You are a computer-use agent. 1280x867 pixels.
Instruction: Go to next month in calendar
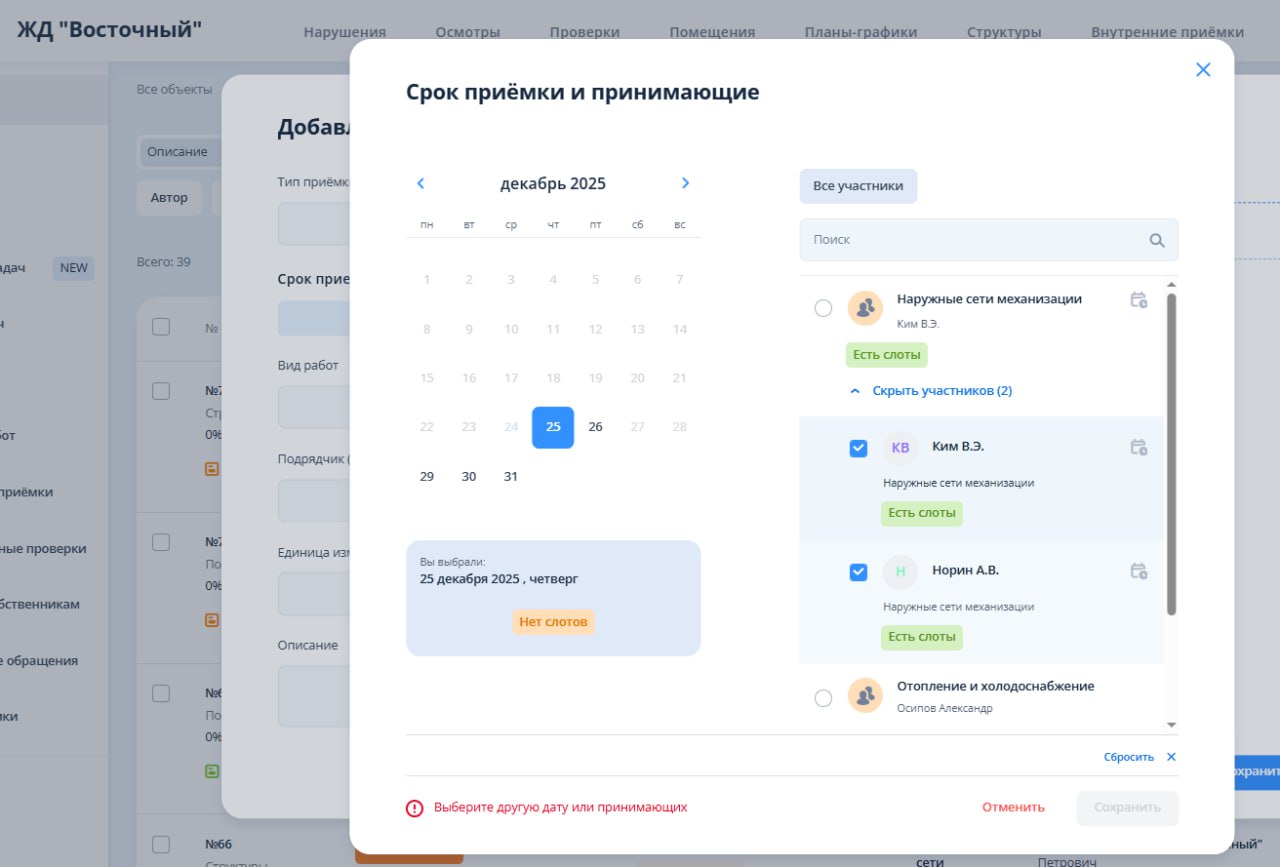pos(685,183)
